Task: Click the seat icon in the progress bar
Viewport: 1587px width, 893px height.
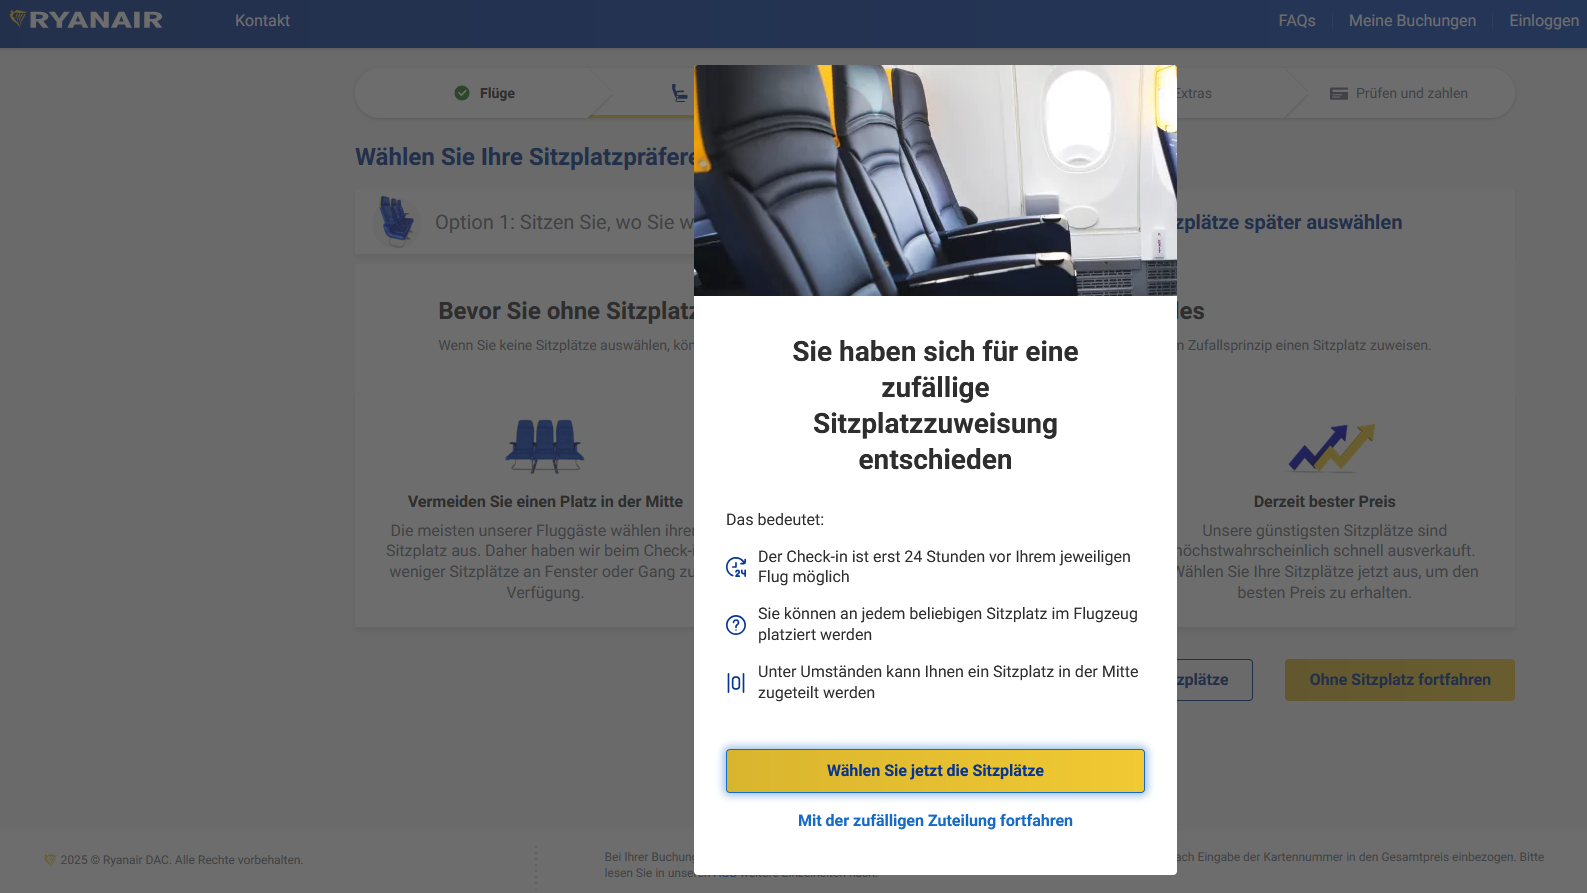Action: [x=679, y=93]
